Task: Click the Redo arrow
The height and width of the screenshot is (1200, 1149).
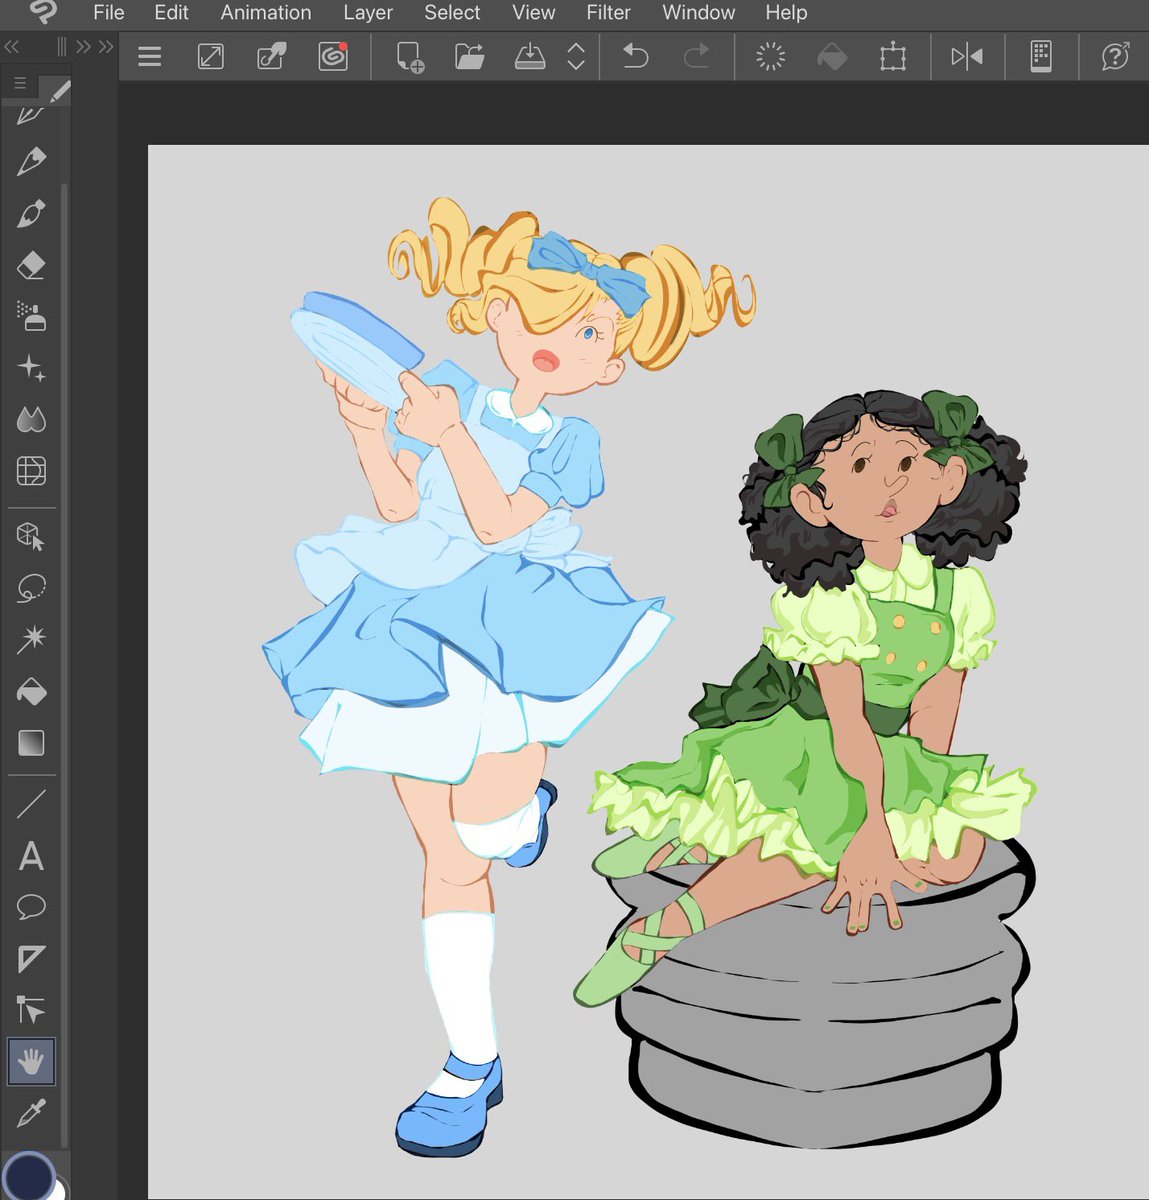Action: click(696, 57)
